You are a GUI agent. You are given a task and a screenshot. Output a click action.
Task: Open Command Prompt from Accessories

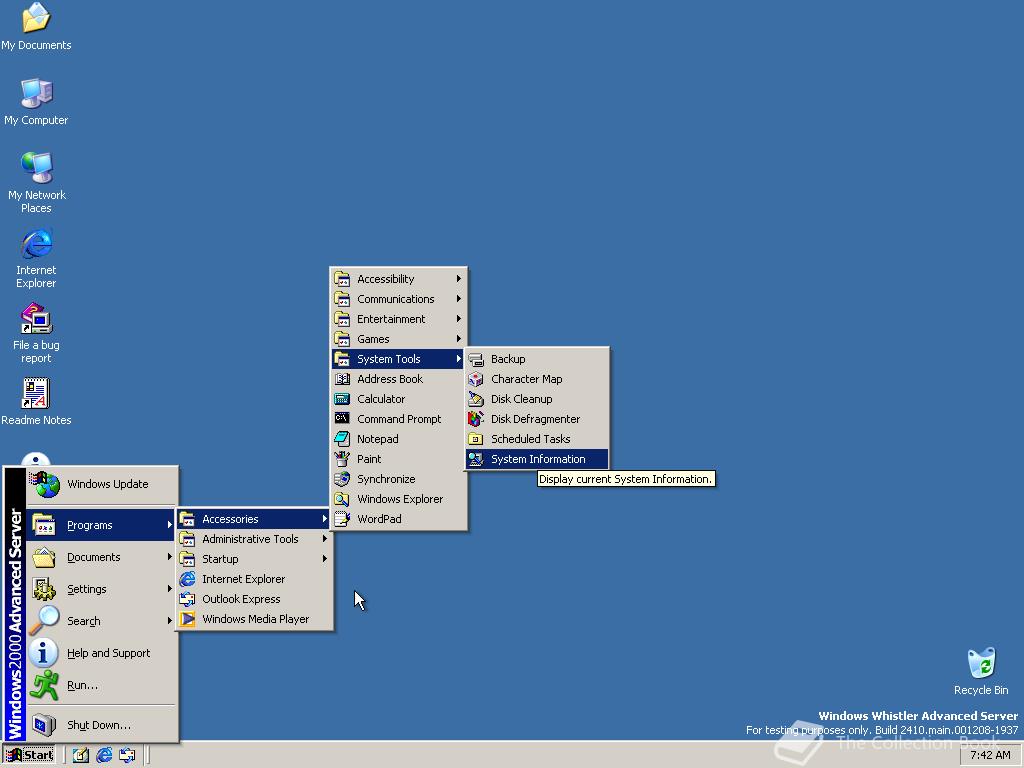tap(398, 419)
